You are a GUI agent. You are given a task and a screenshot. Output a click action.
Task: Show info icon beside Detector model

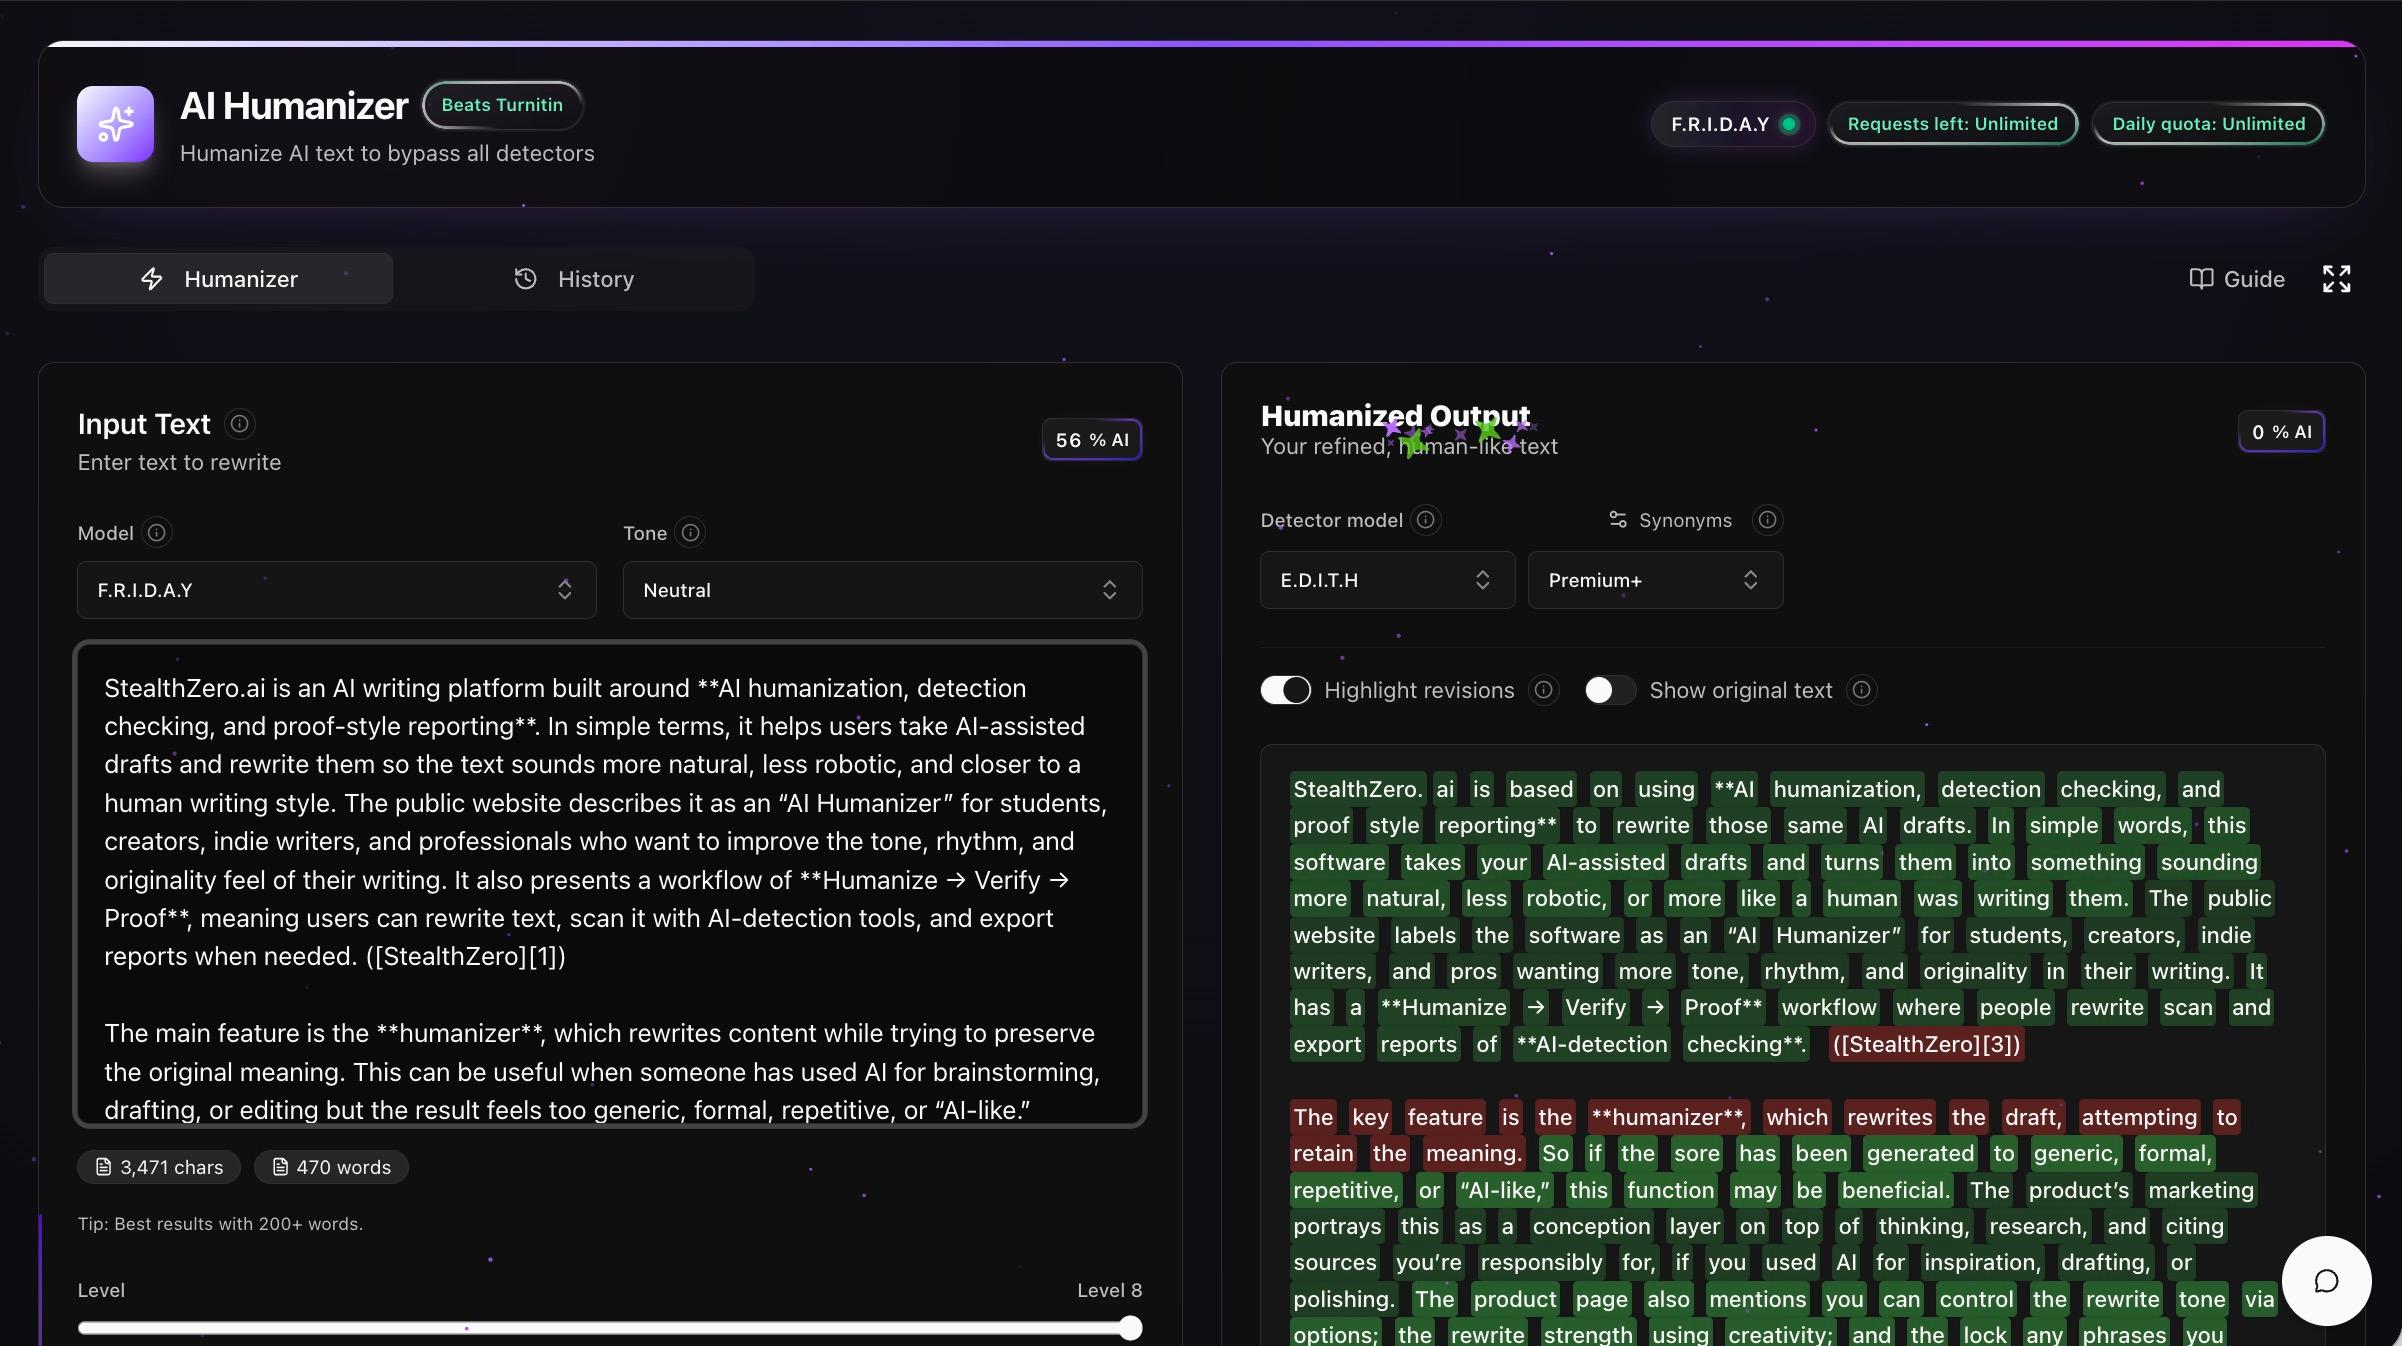tap(1426, 520)
